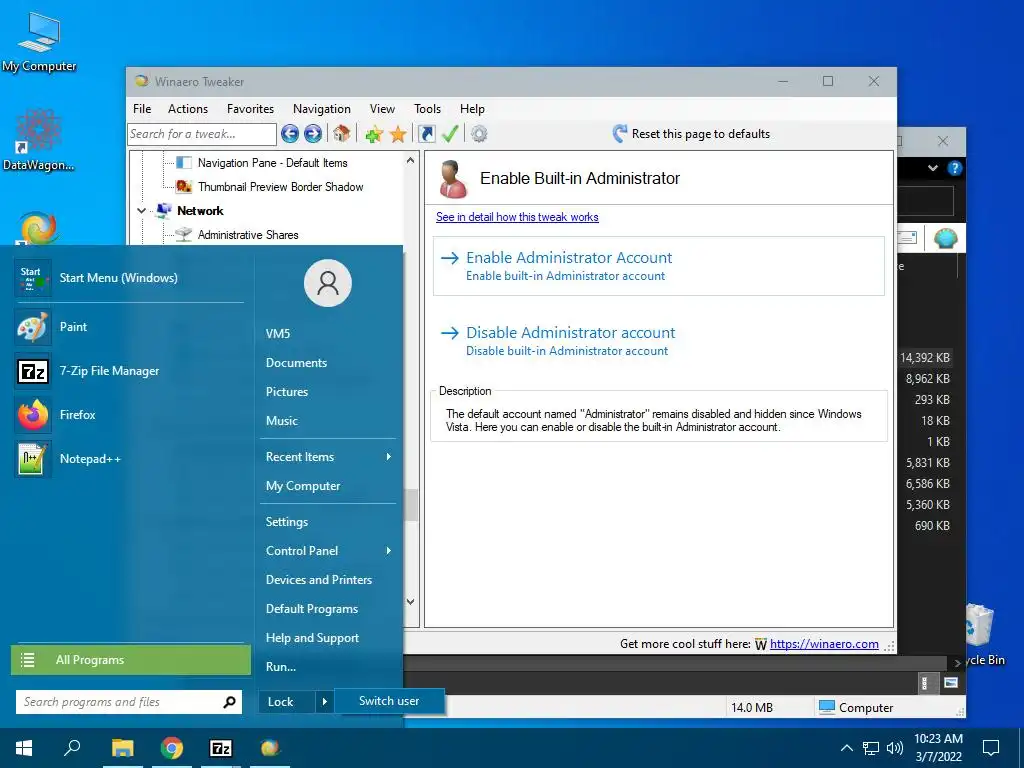Open the My Computer desktop icon
The width and height of the screenshot is (1024, 768).
(39, 41)
